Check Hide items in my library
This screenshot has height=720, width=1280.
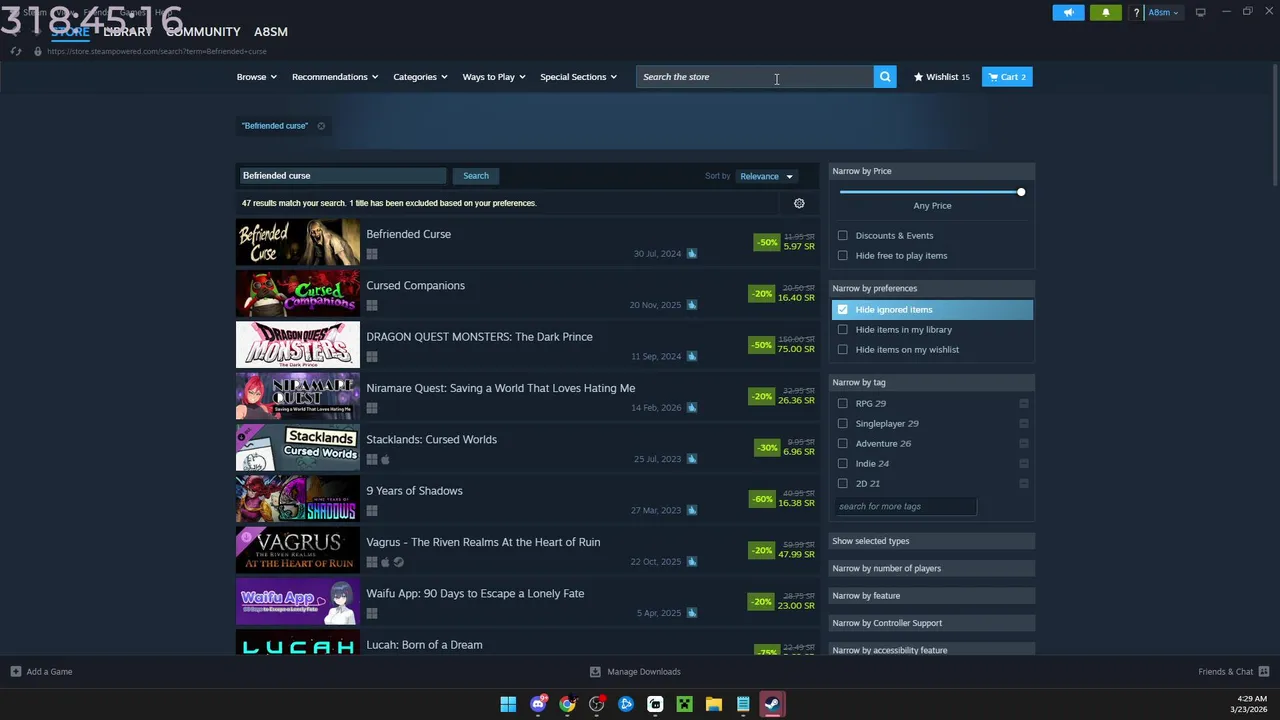click(x=843, y=330)
